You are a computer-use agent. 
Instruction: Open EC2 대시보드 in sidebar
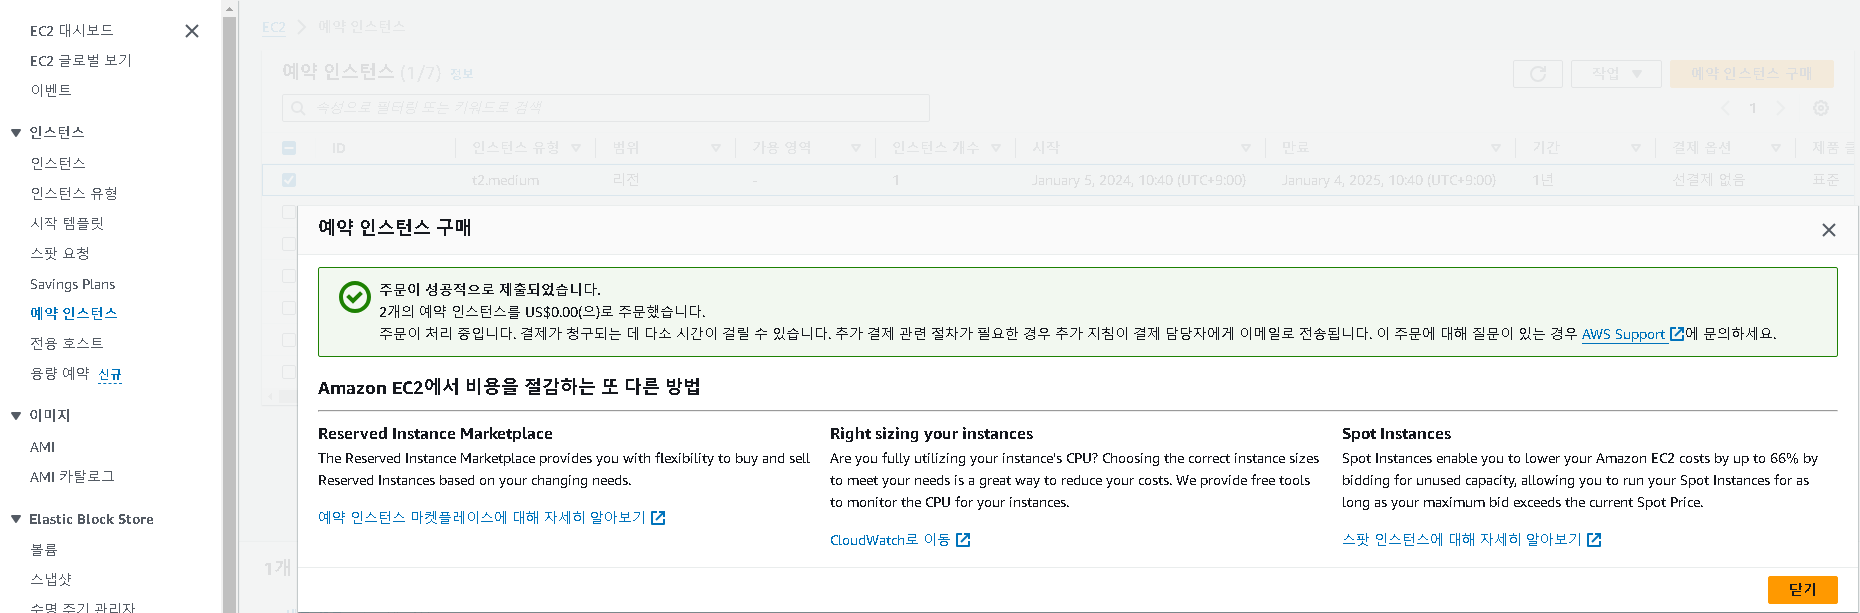click(x=72, y=31)
